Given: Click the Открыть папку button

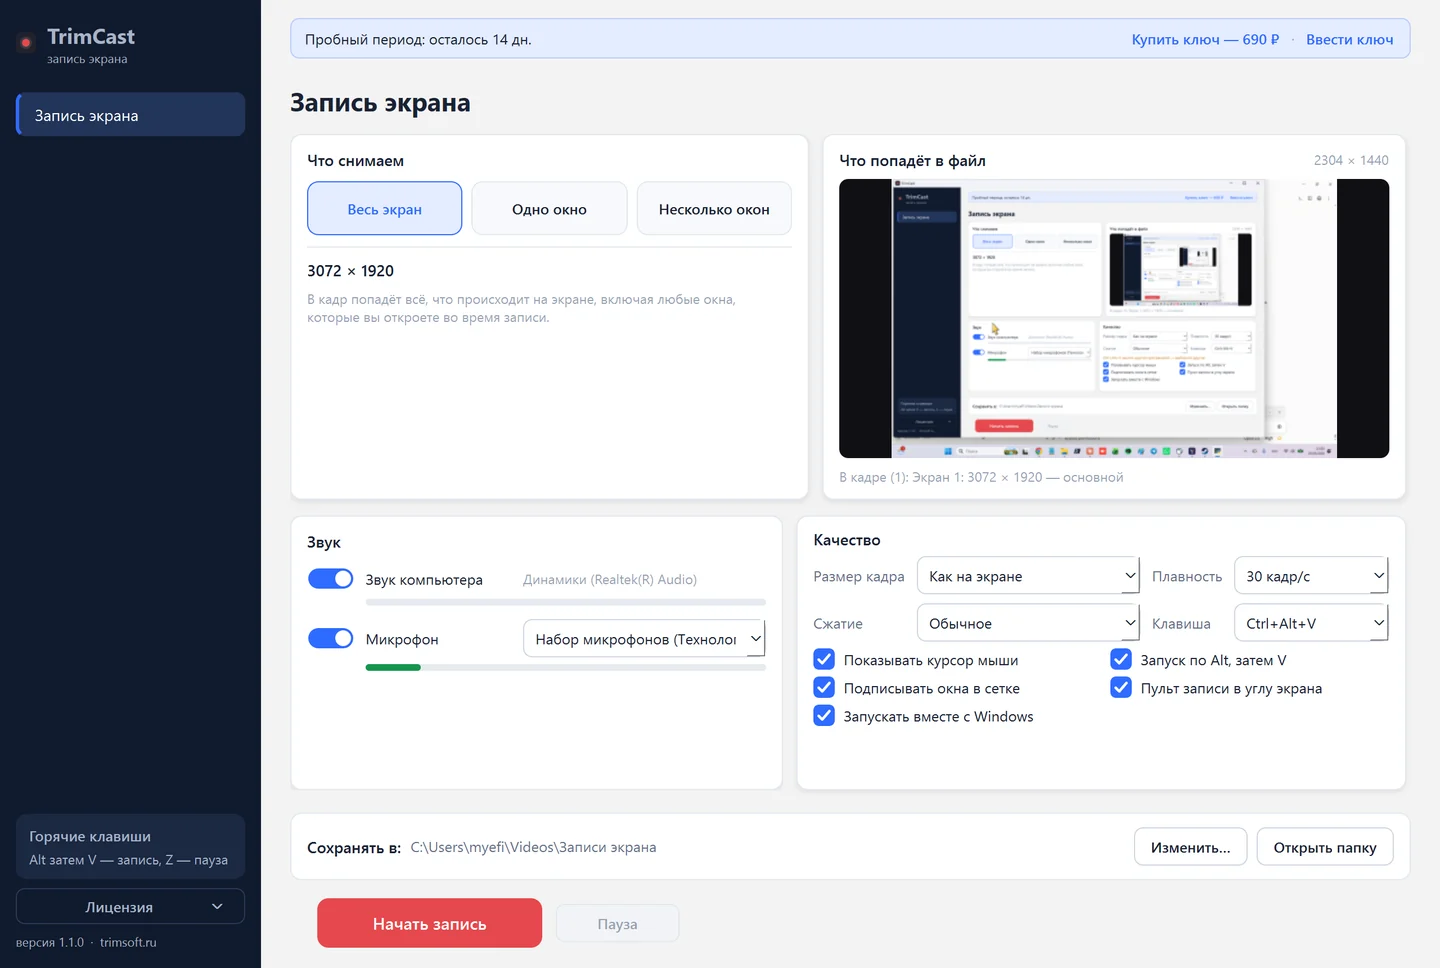Looking at the screenshot, I should (1325, 847).
